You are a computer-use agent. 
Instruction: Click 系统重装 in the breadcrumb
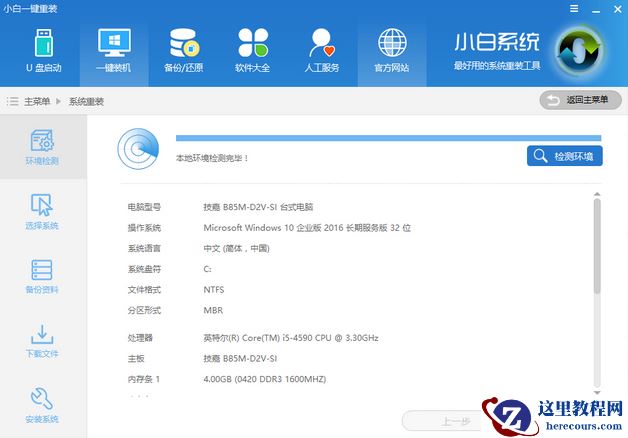click(86, 101)
